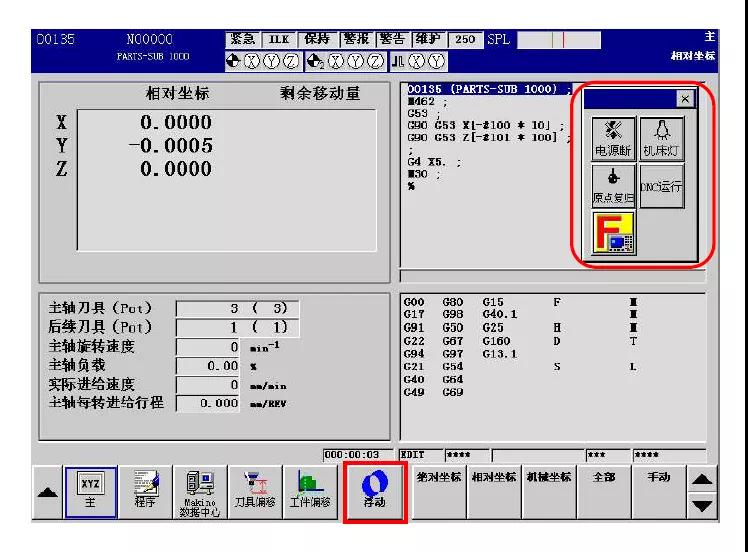Screen dimensions: 748x552
Task: Click the G00 modal code
Action: point(414,302)
